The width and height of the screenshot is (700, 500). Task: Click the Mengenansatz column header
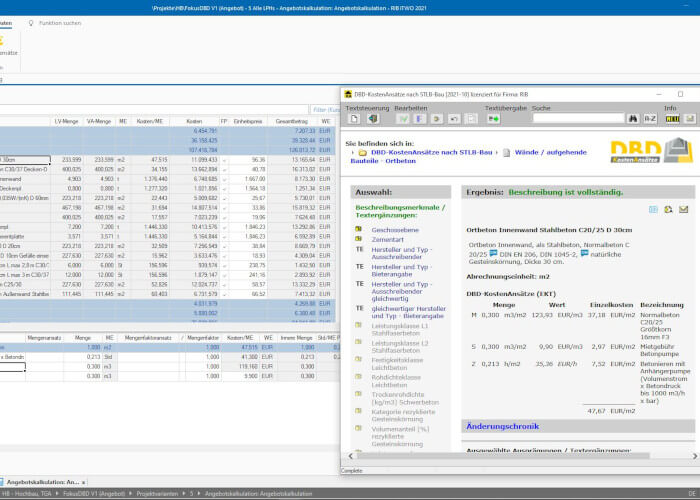[x=44, y=338]
